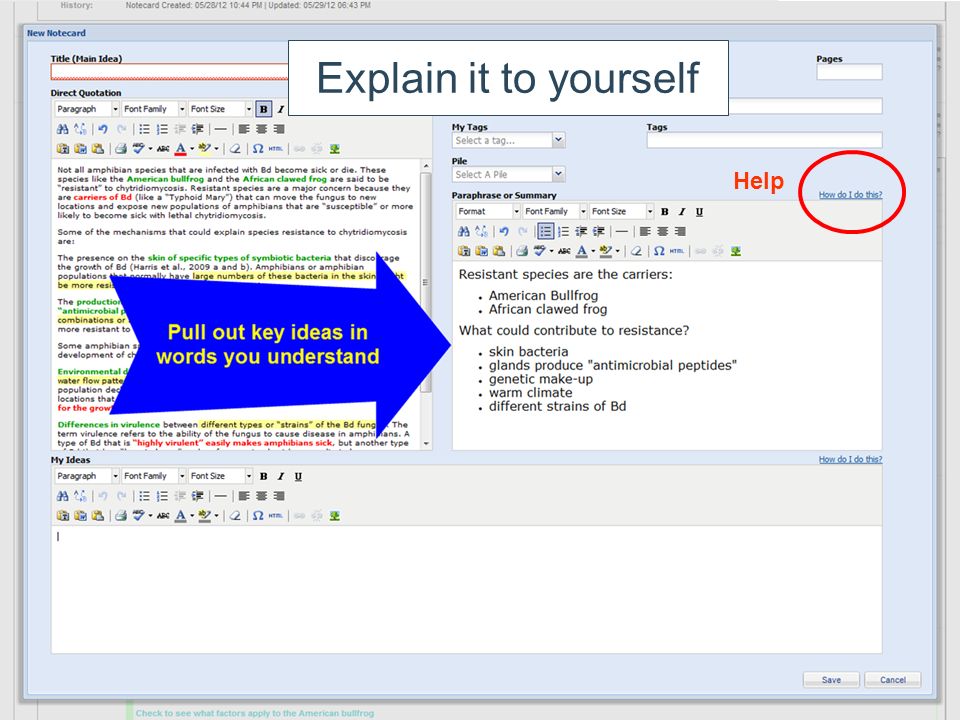The height and width of the screenshot is (720, 960).
Task: Click Indent icon in My Ideas toolbar
Action: point(197,496)
